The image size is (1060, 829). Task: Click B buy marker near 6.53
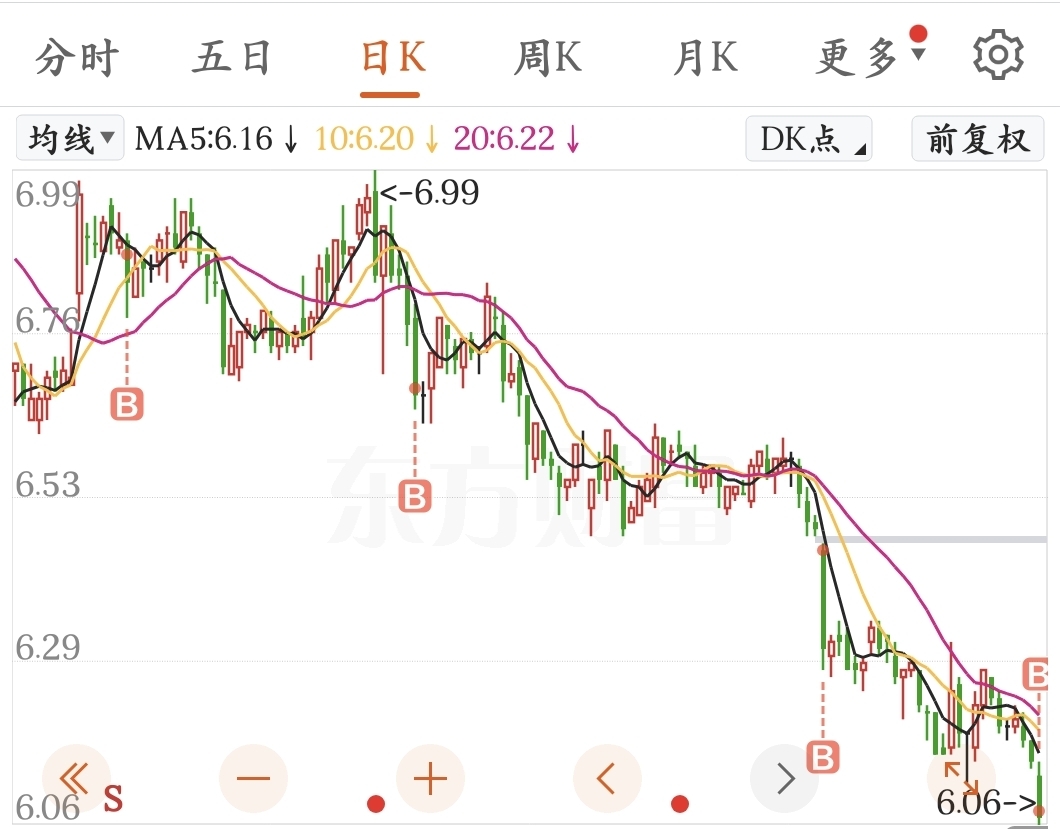414,495
